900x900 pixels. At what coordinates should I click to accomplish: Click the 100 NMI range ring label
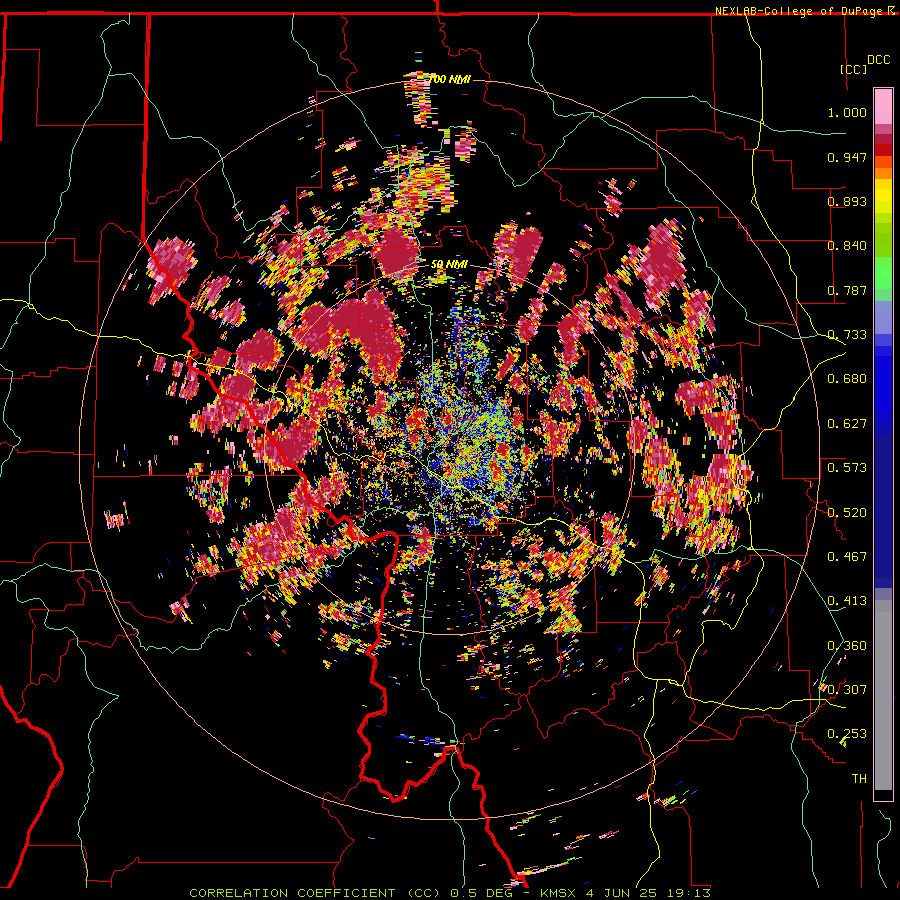pos(449,79)
